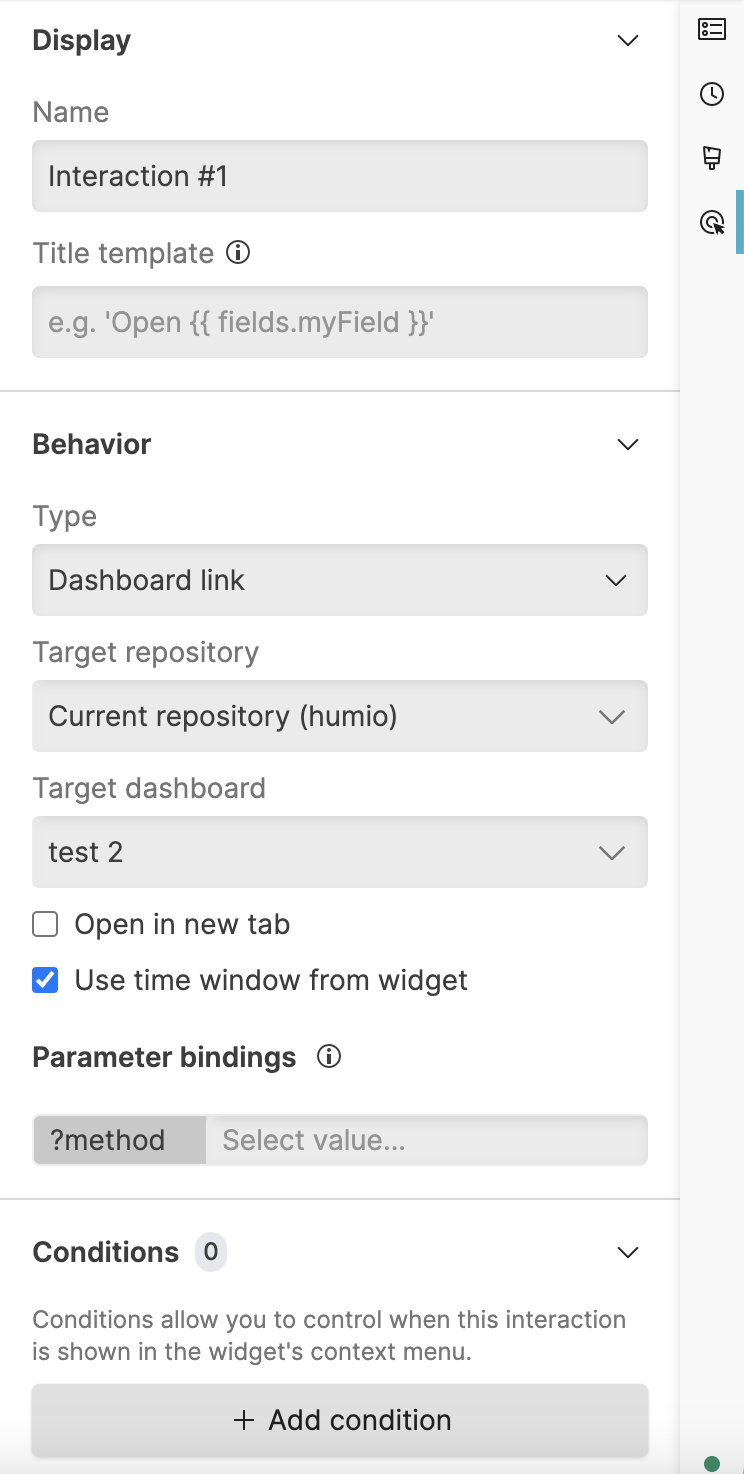Expand the Conditions section
Image resolution: width=744 pixels, height=1474 pixels.
(627, 1251)
